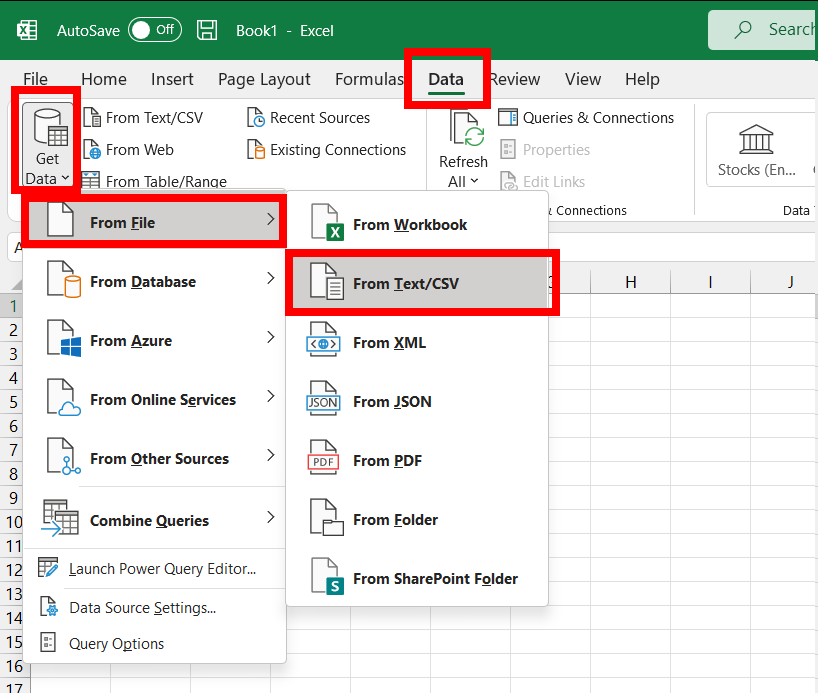Screen dimensions: 818x693
Task: Choose From Workbook in submenu
Action: point(417,224)
